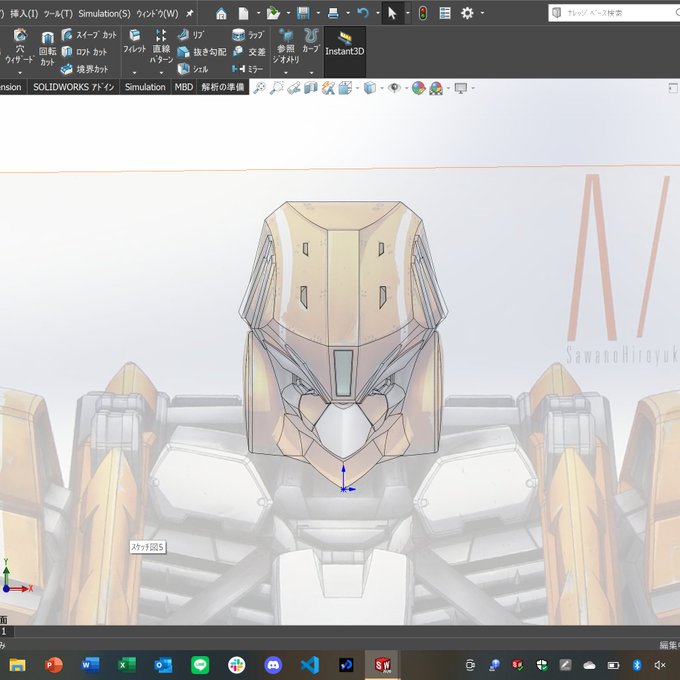Expand the Undo dropdown arrow
Viewport: 680px width, 680px height.
coord(378,13)
